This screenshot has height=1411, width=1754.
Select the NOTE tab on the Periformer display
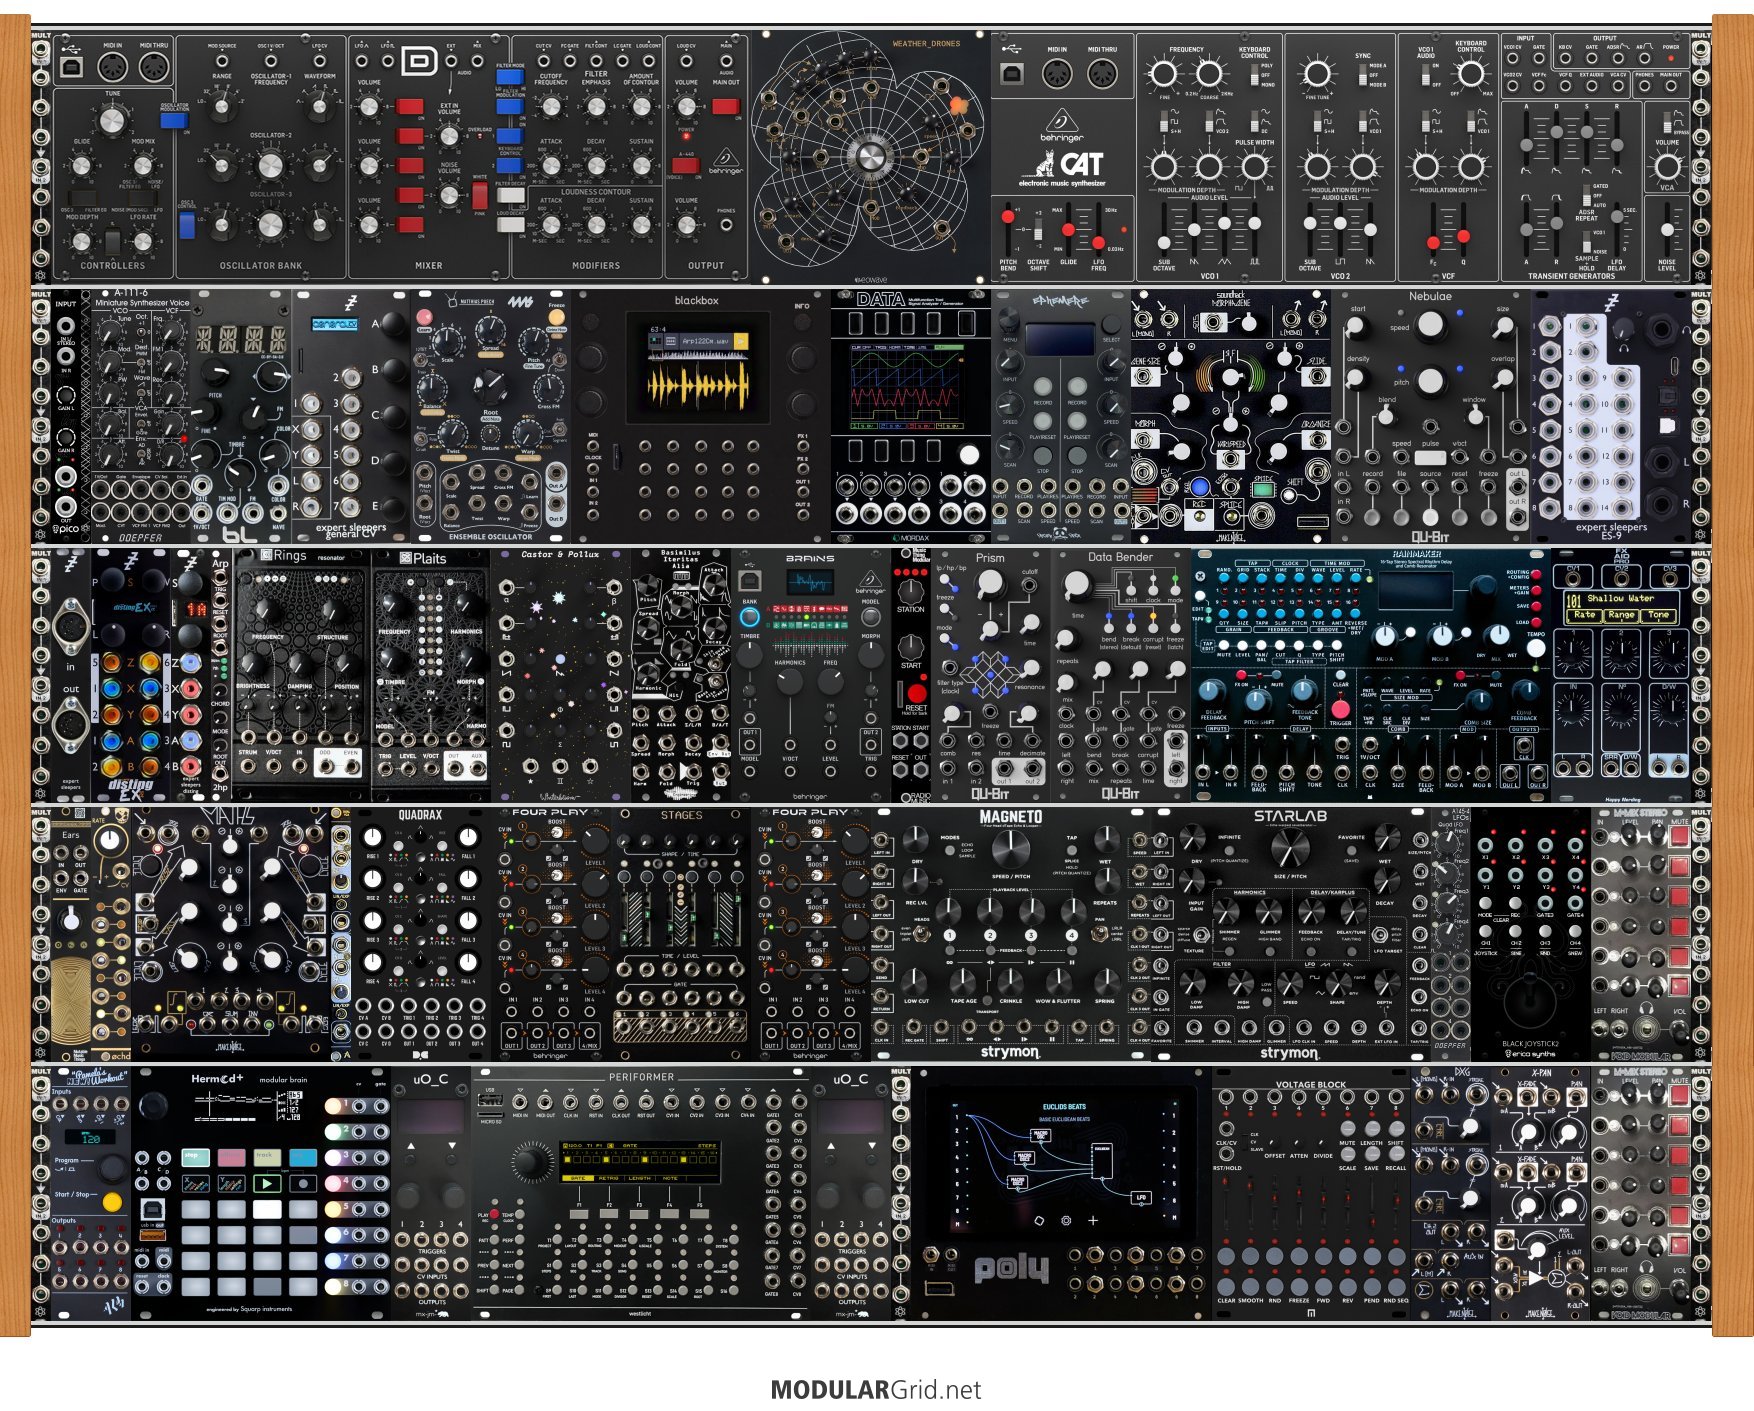point(670,1178)
